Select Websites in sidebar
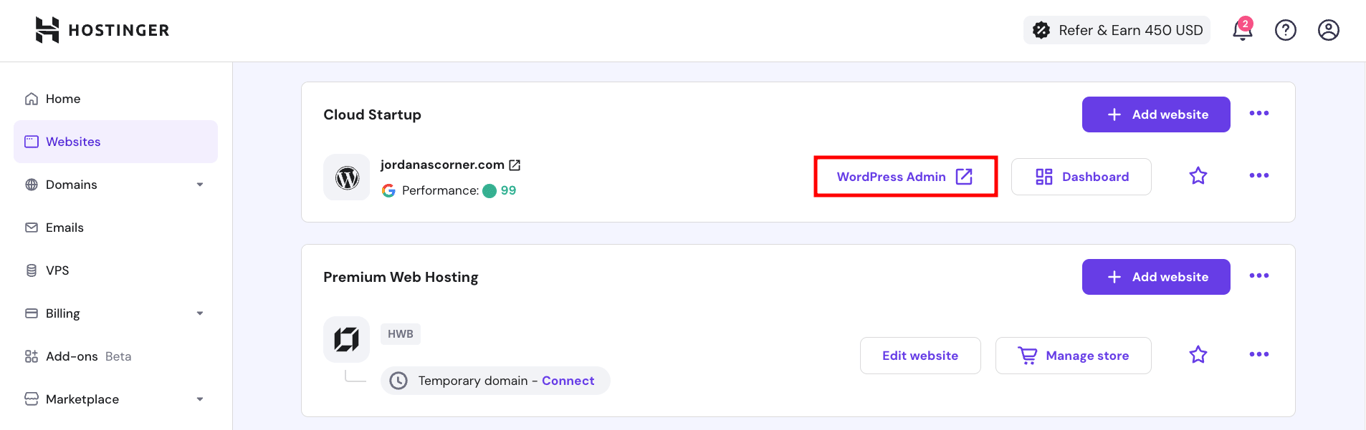1366x430 pixels. [116, 142]
